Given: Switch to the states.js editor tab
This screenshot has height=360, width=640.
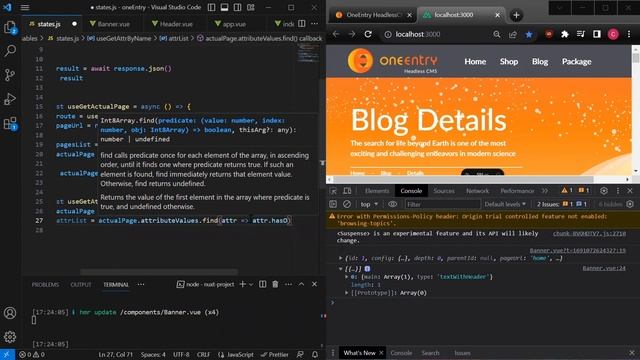Looking at the screenshot, I should (49, 24).
